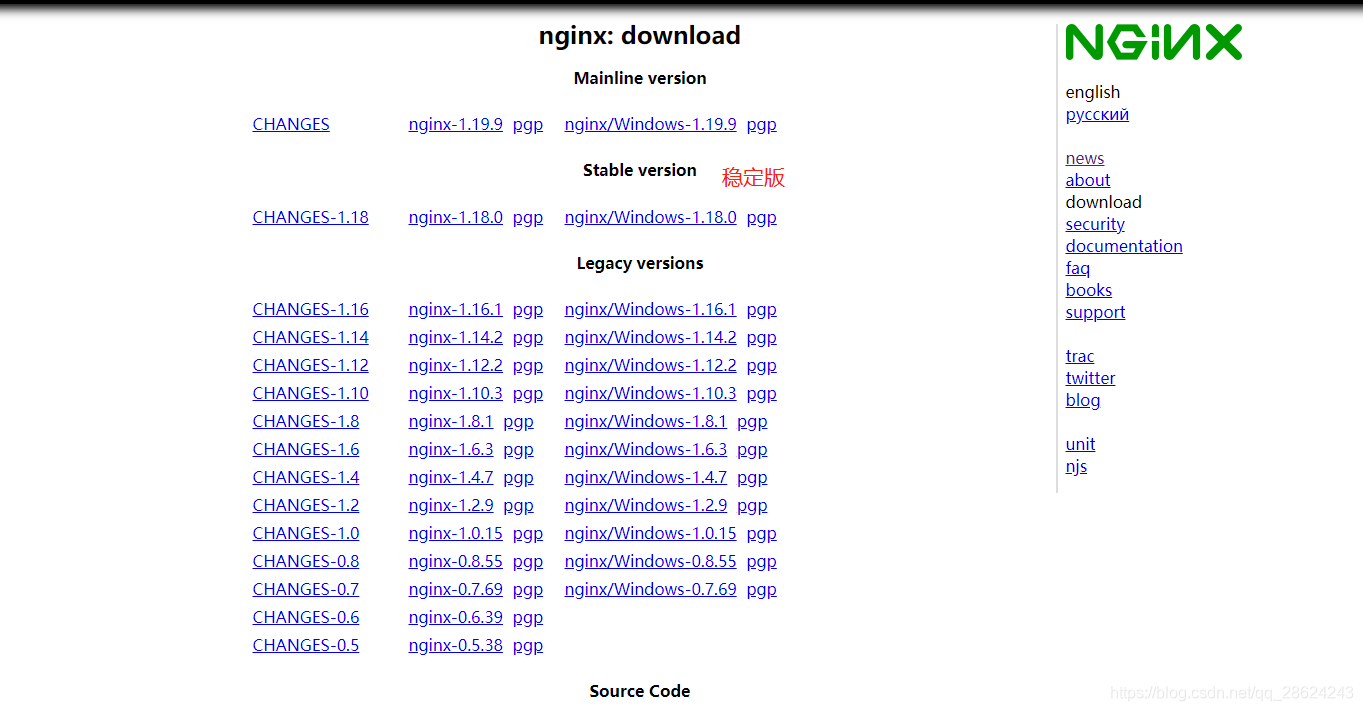The width and height of the screenshot is (1363, 711).
Task: Open the trac link
Action: pos(1080,356)
